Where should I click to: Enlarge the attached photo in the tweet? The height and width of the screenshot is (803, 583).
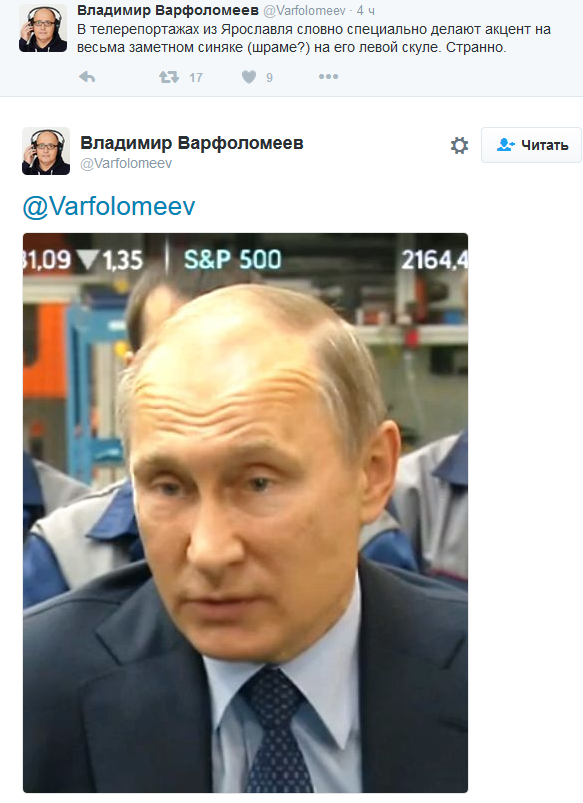245,513
